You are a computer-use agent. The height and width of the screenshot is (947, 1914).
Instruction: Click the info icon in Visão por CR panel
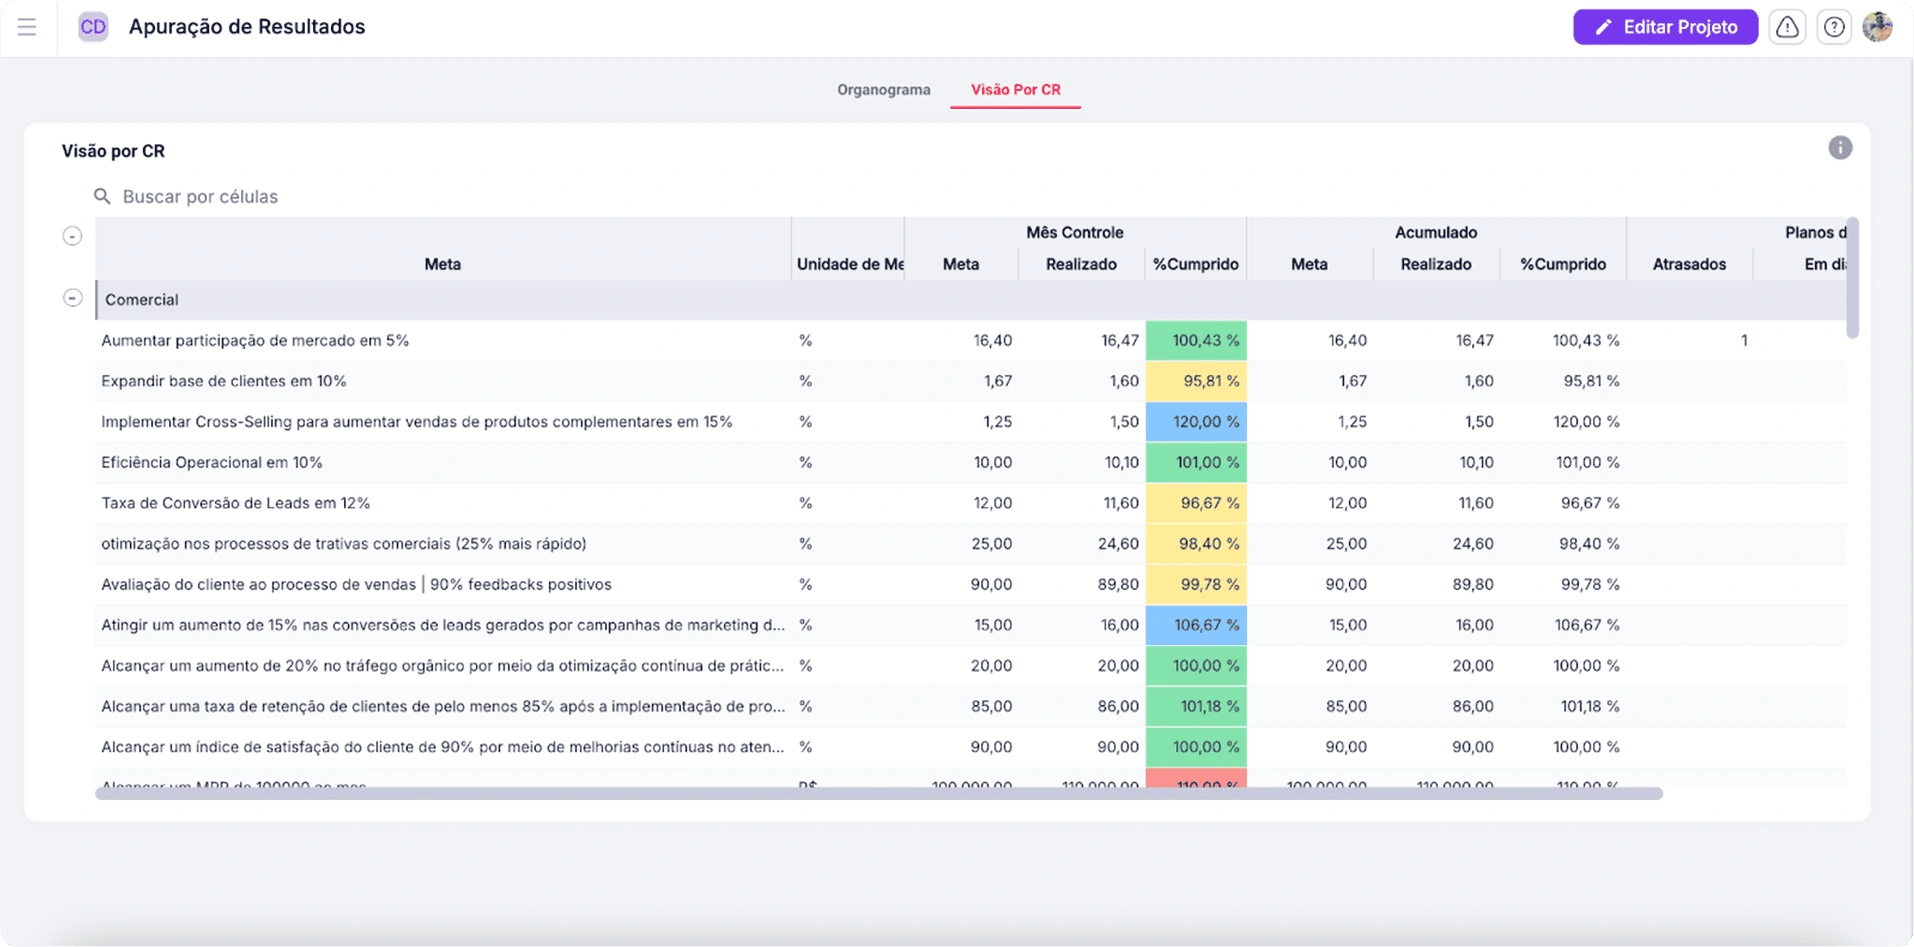coord(1839,148)
